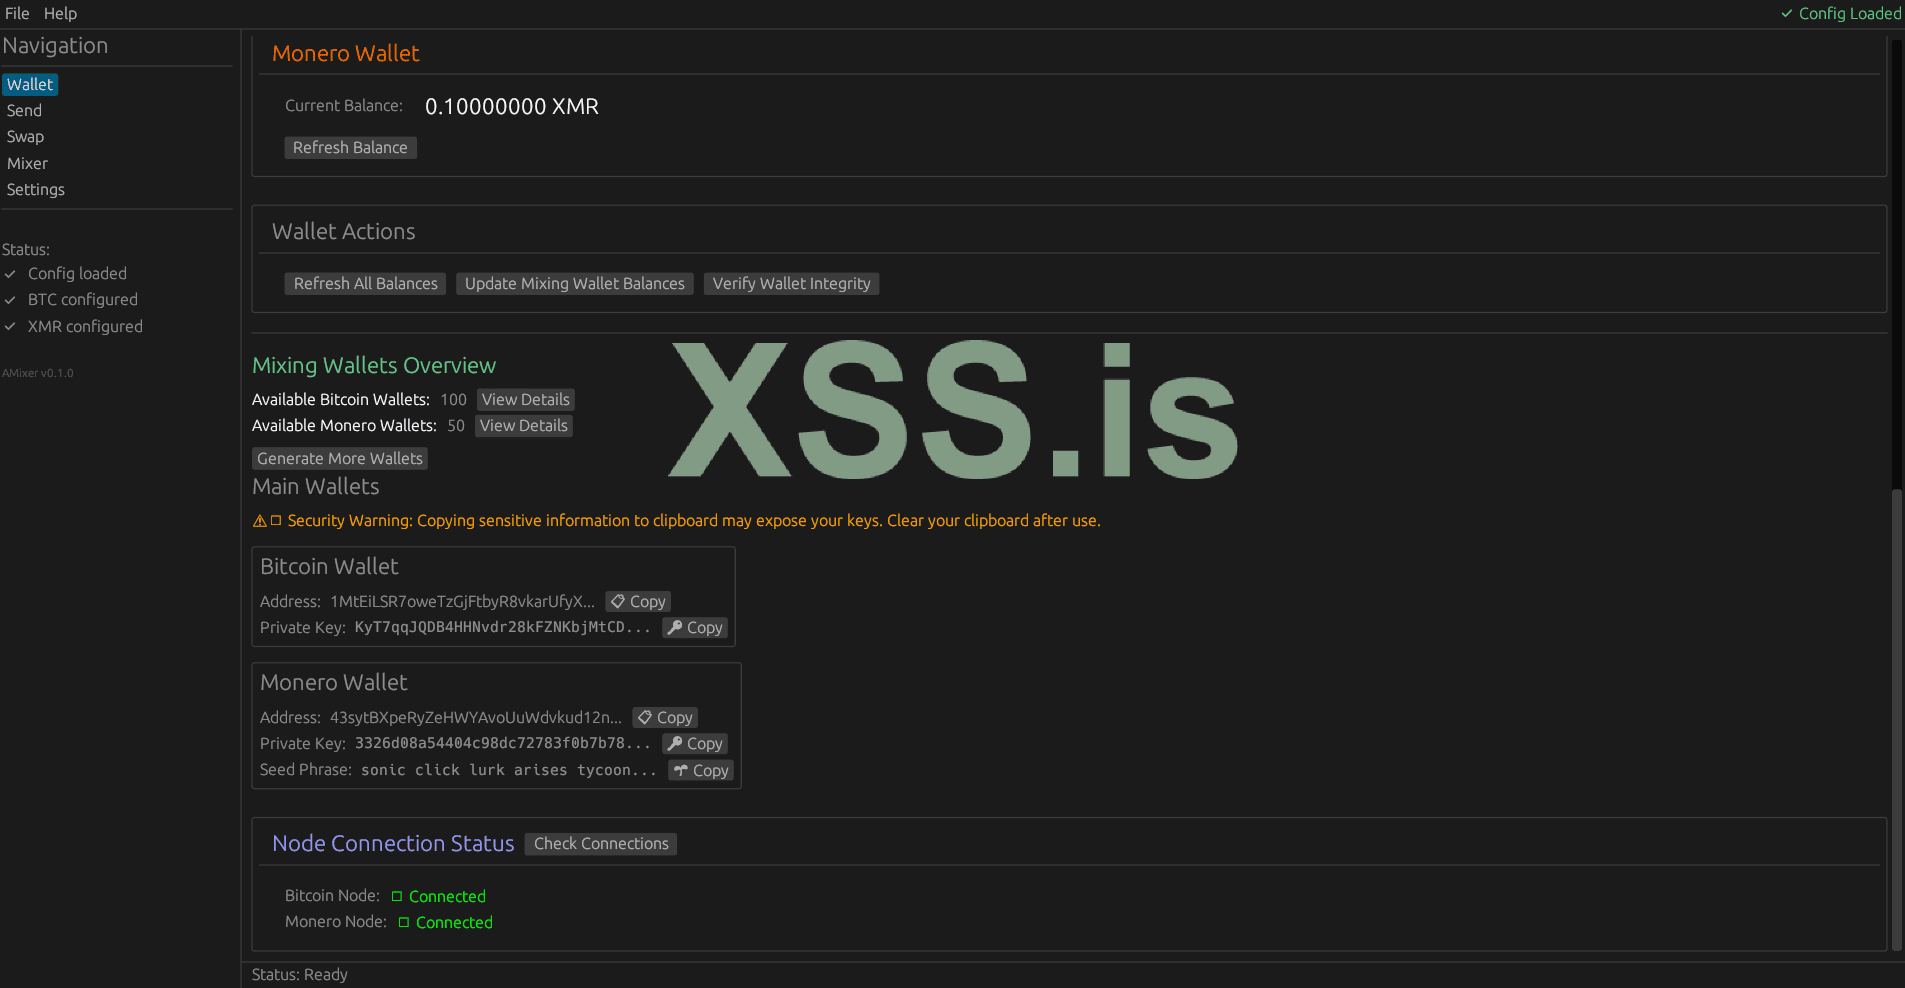Open Settings from the navigation list

point(35,189)
